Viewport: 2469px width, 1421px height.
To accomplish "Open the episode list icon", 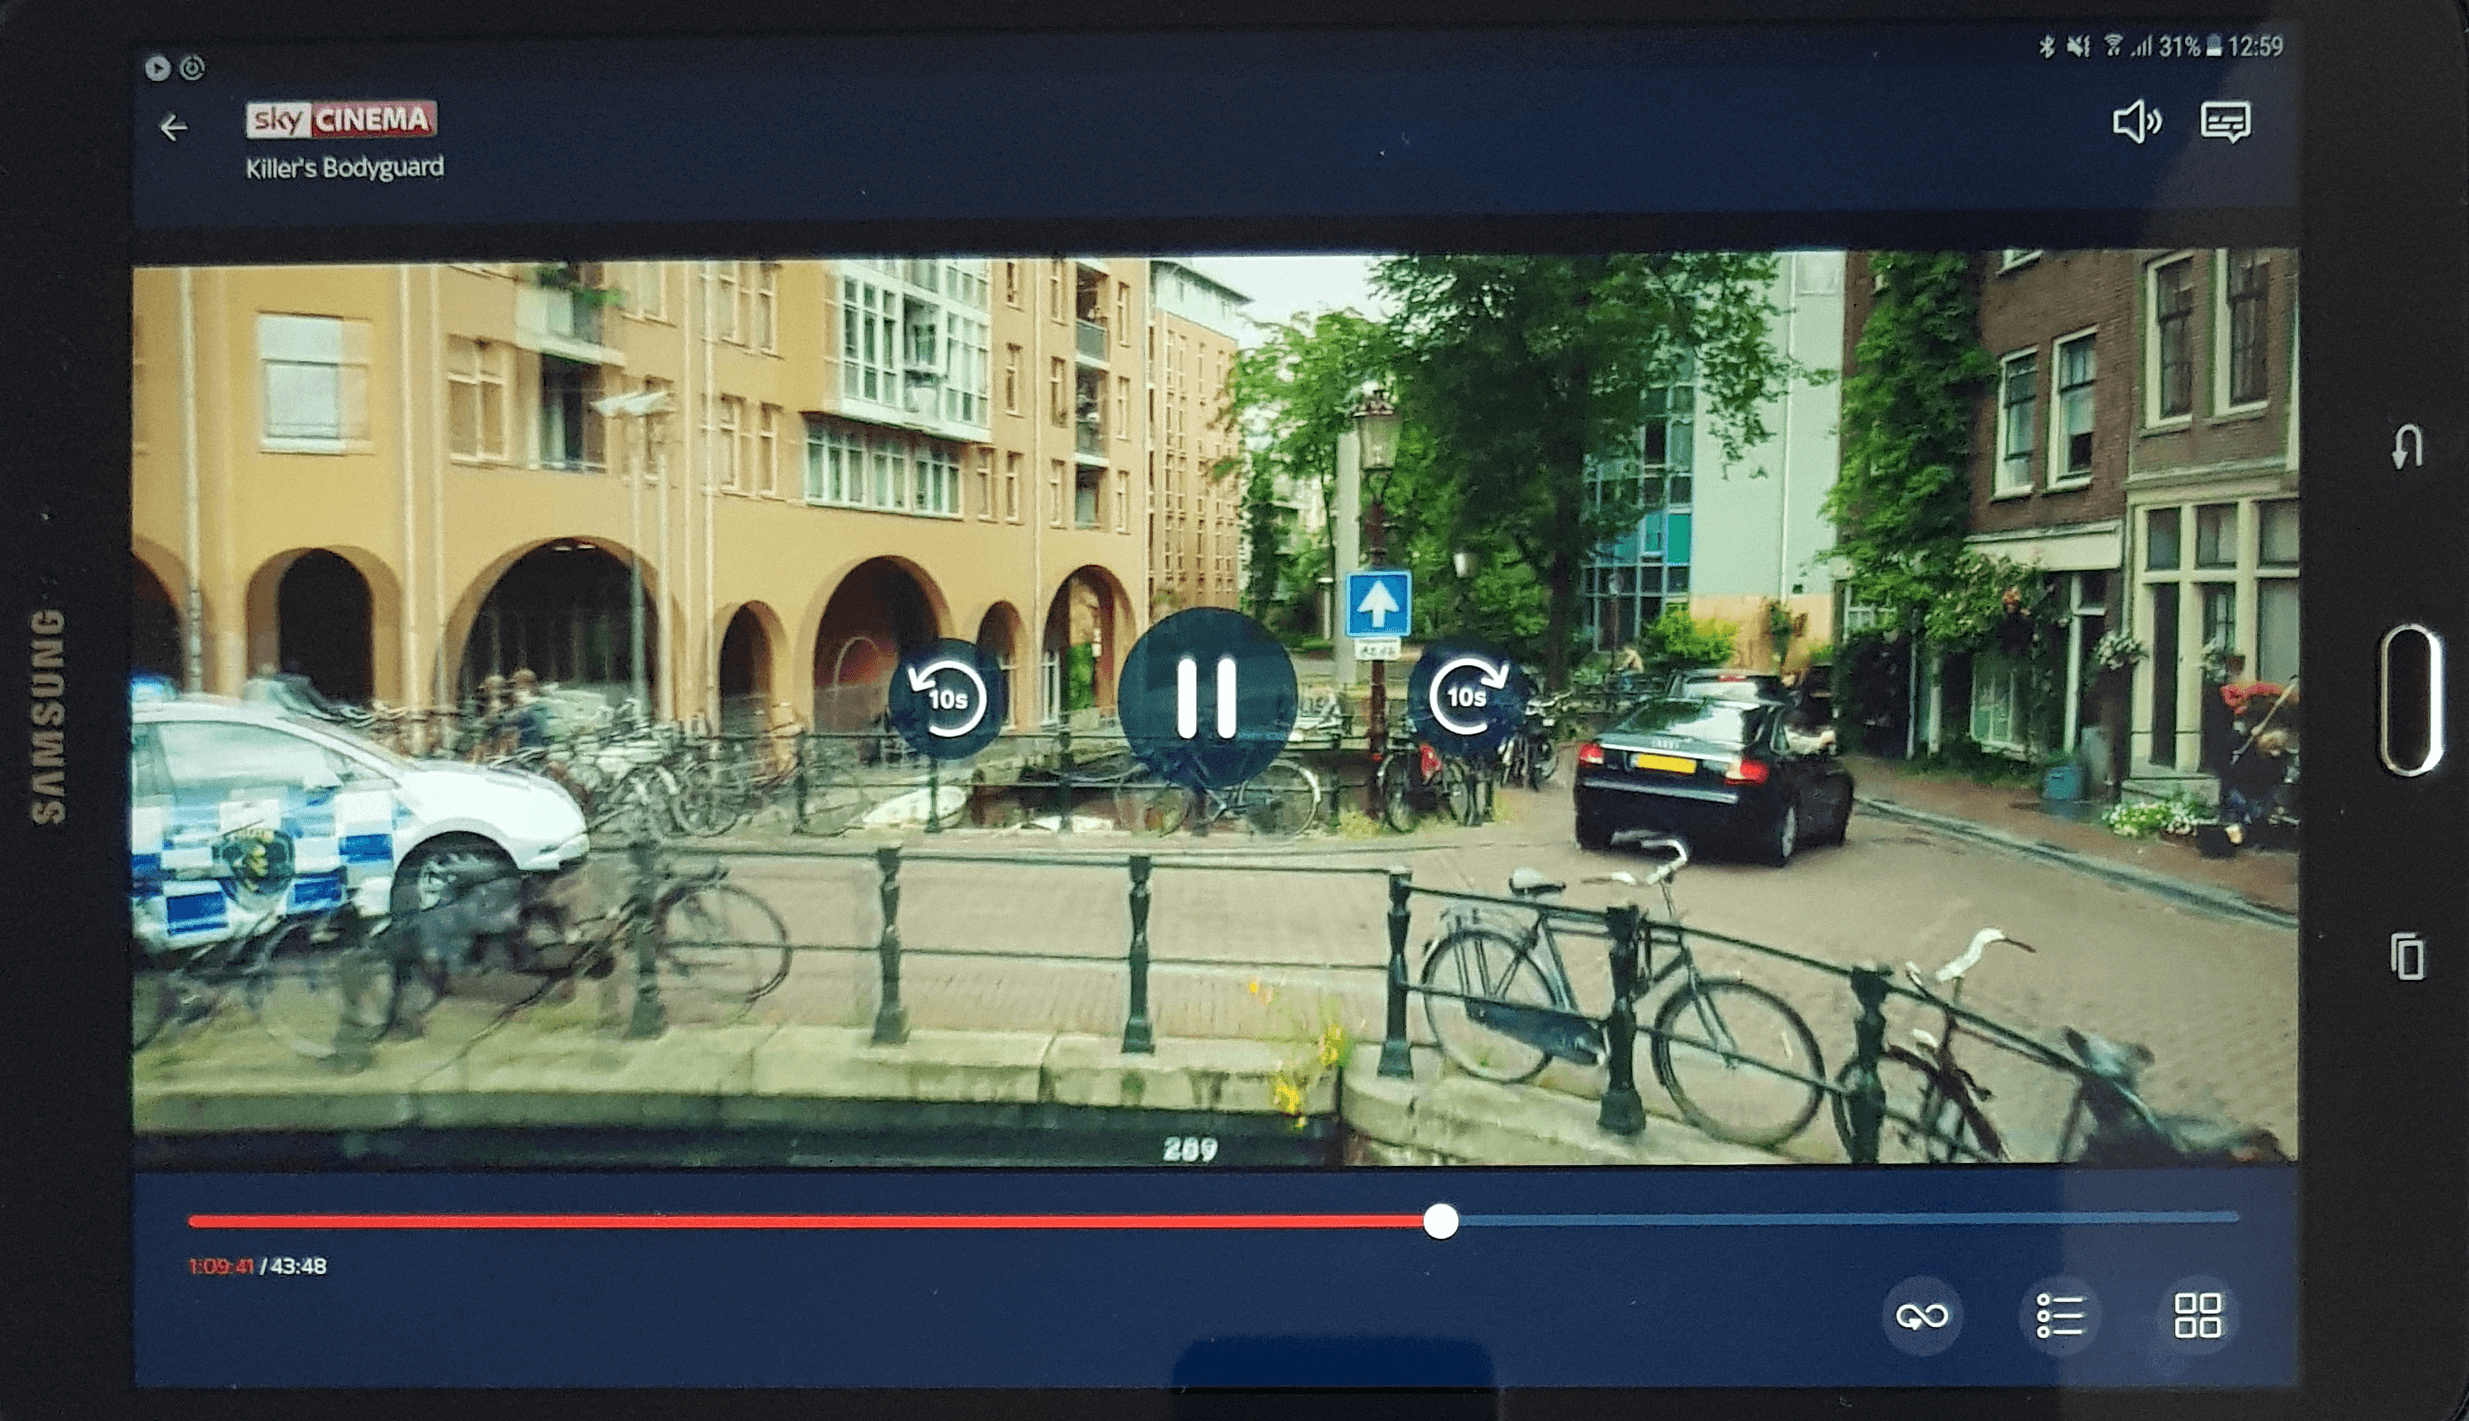I will pyautogui.click(x=2060, y=1316).
